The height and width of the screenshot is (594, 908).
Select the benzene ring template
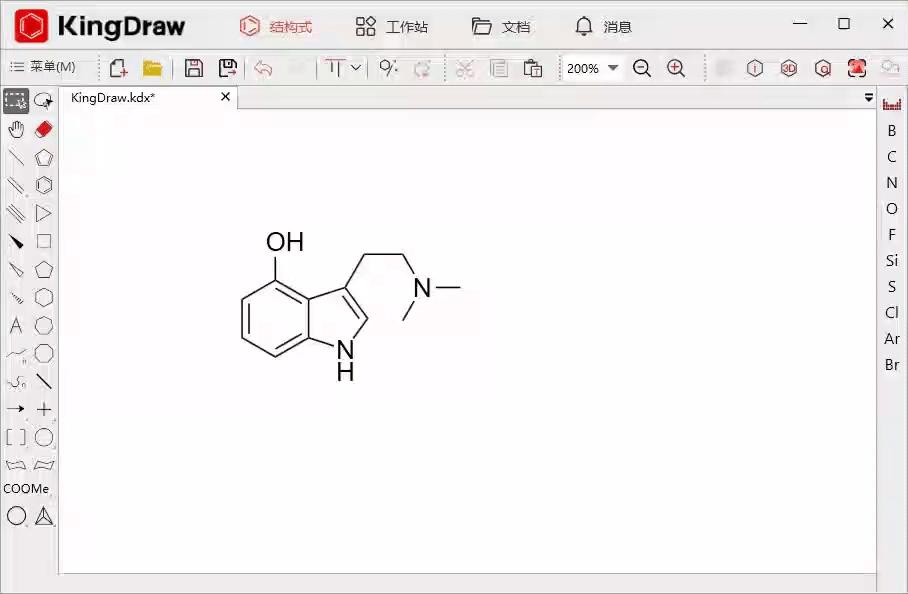(x=44, y=185)
